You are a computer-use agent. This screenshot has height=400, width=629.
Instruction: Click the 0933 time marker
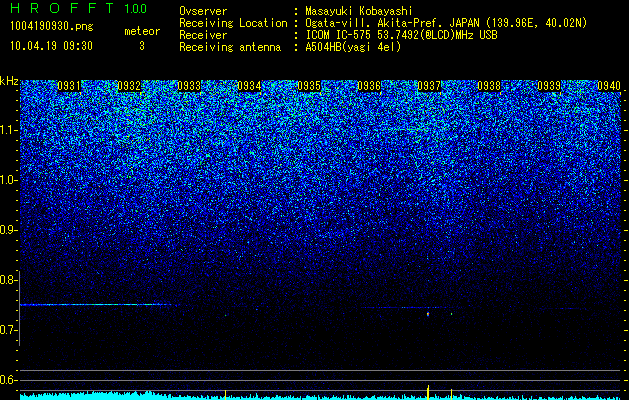click(189, 86)
